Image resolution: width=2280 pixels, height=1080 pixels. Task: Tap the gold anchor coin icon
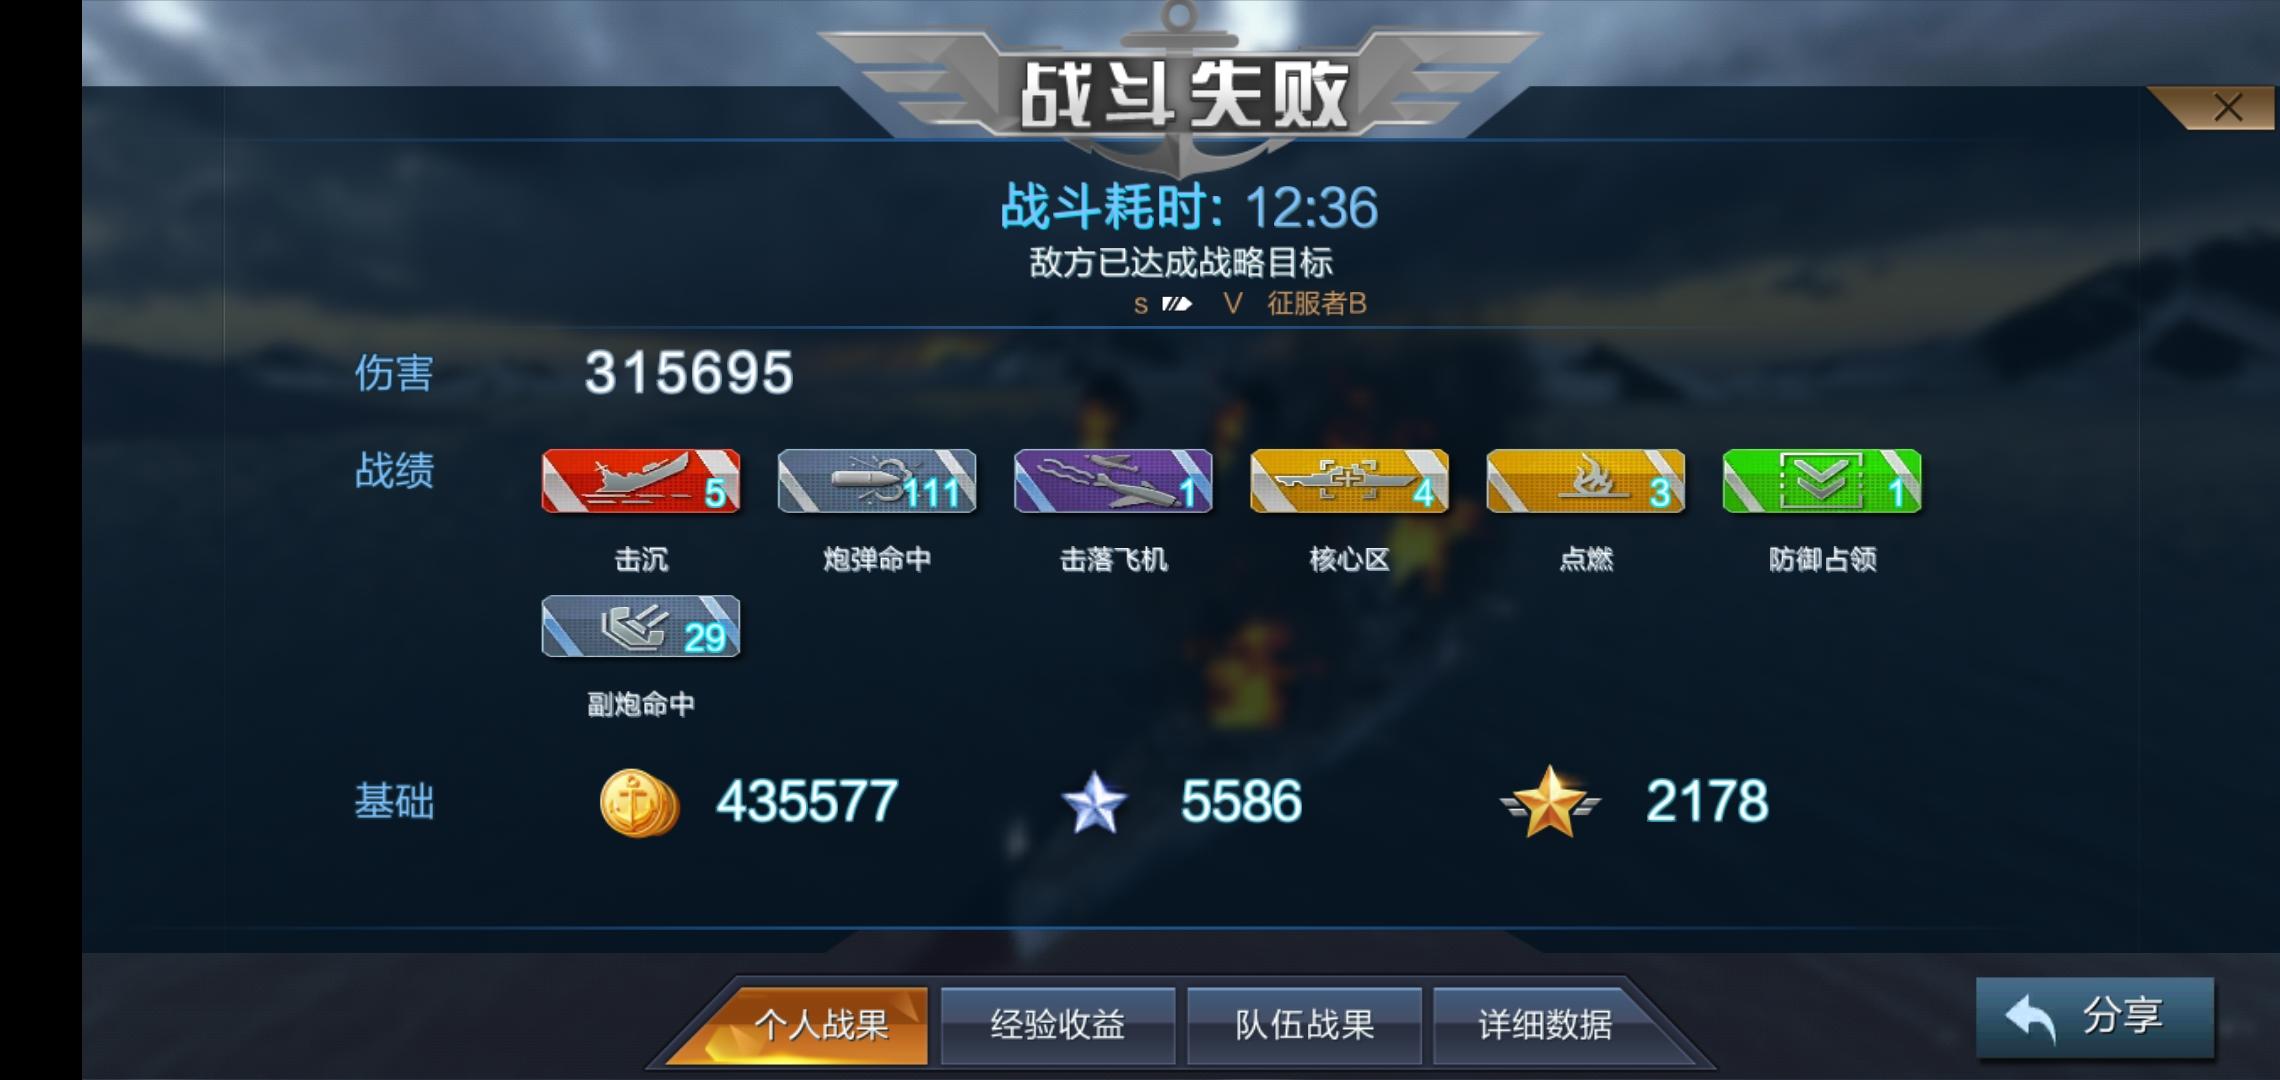click(639, 802)
